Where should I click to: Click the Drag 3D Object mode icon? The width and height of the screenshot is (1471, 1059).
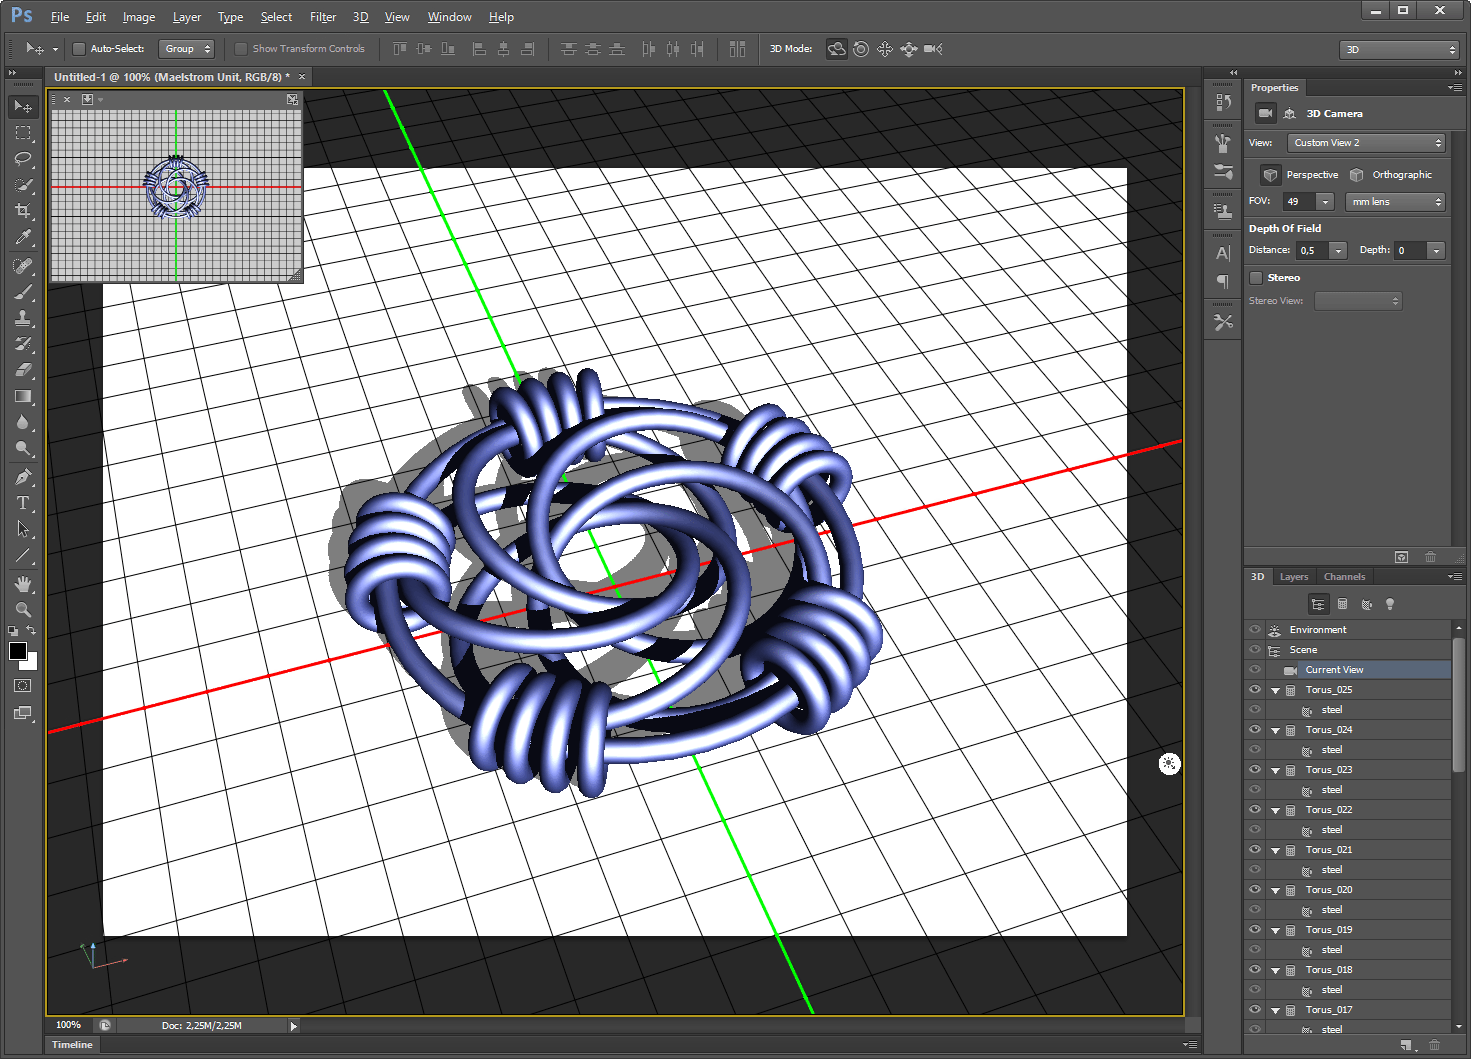pos(885,49)
